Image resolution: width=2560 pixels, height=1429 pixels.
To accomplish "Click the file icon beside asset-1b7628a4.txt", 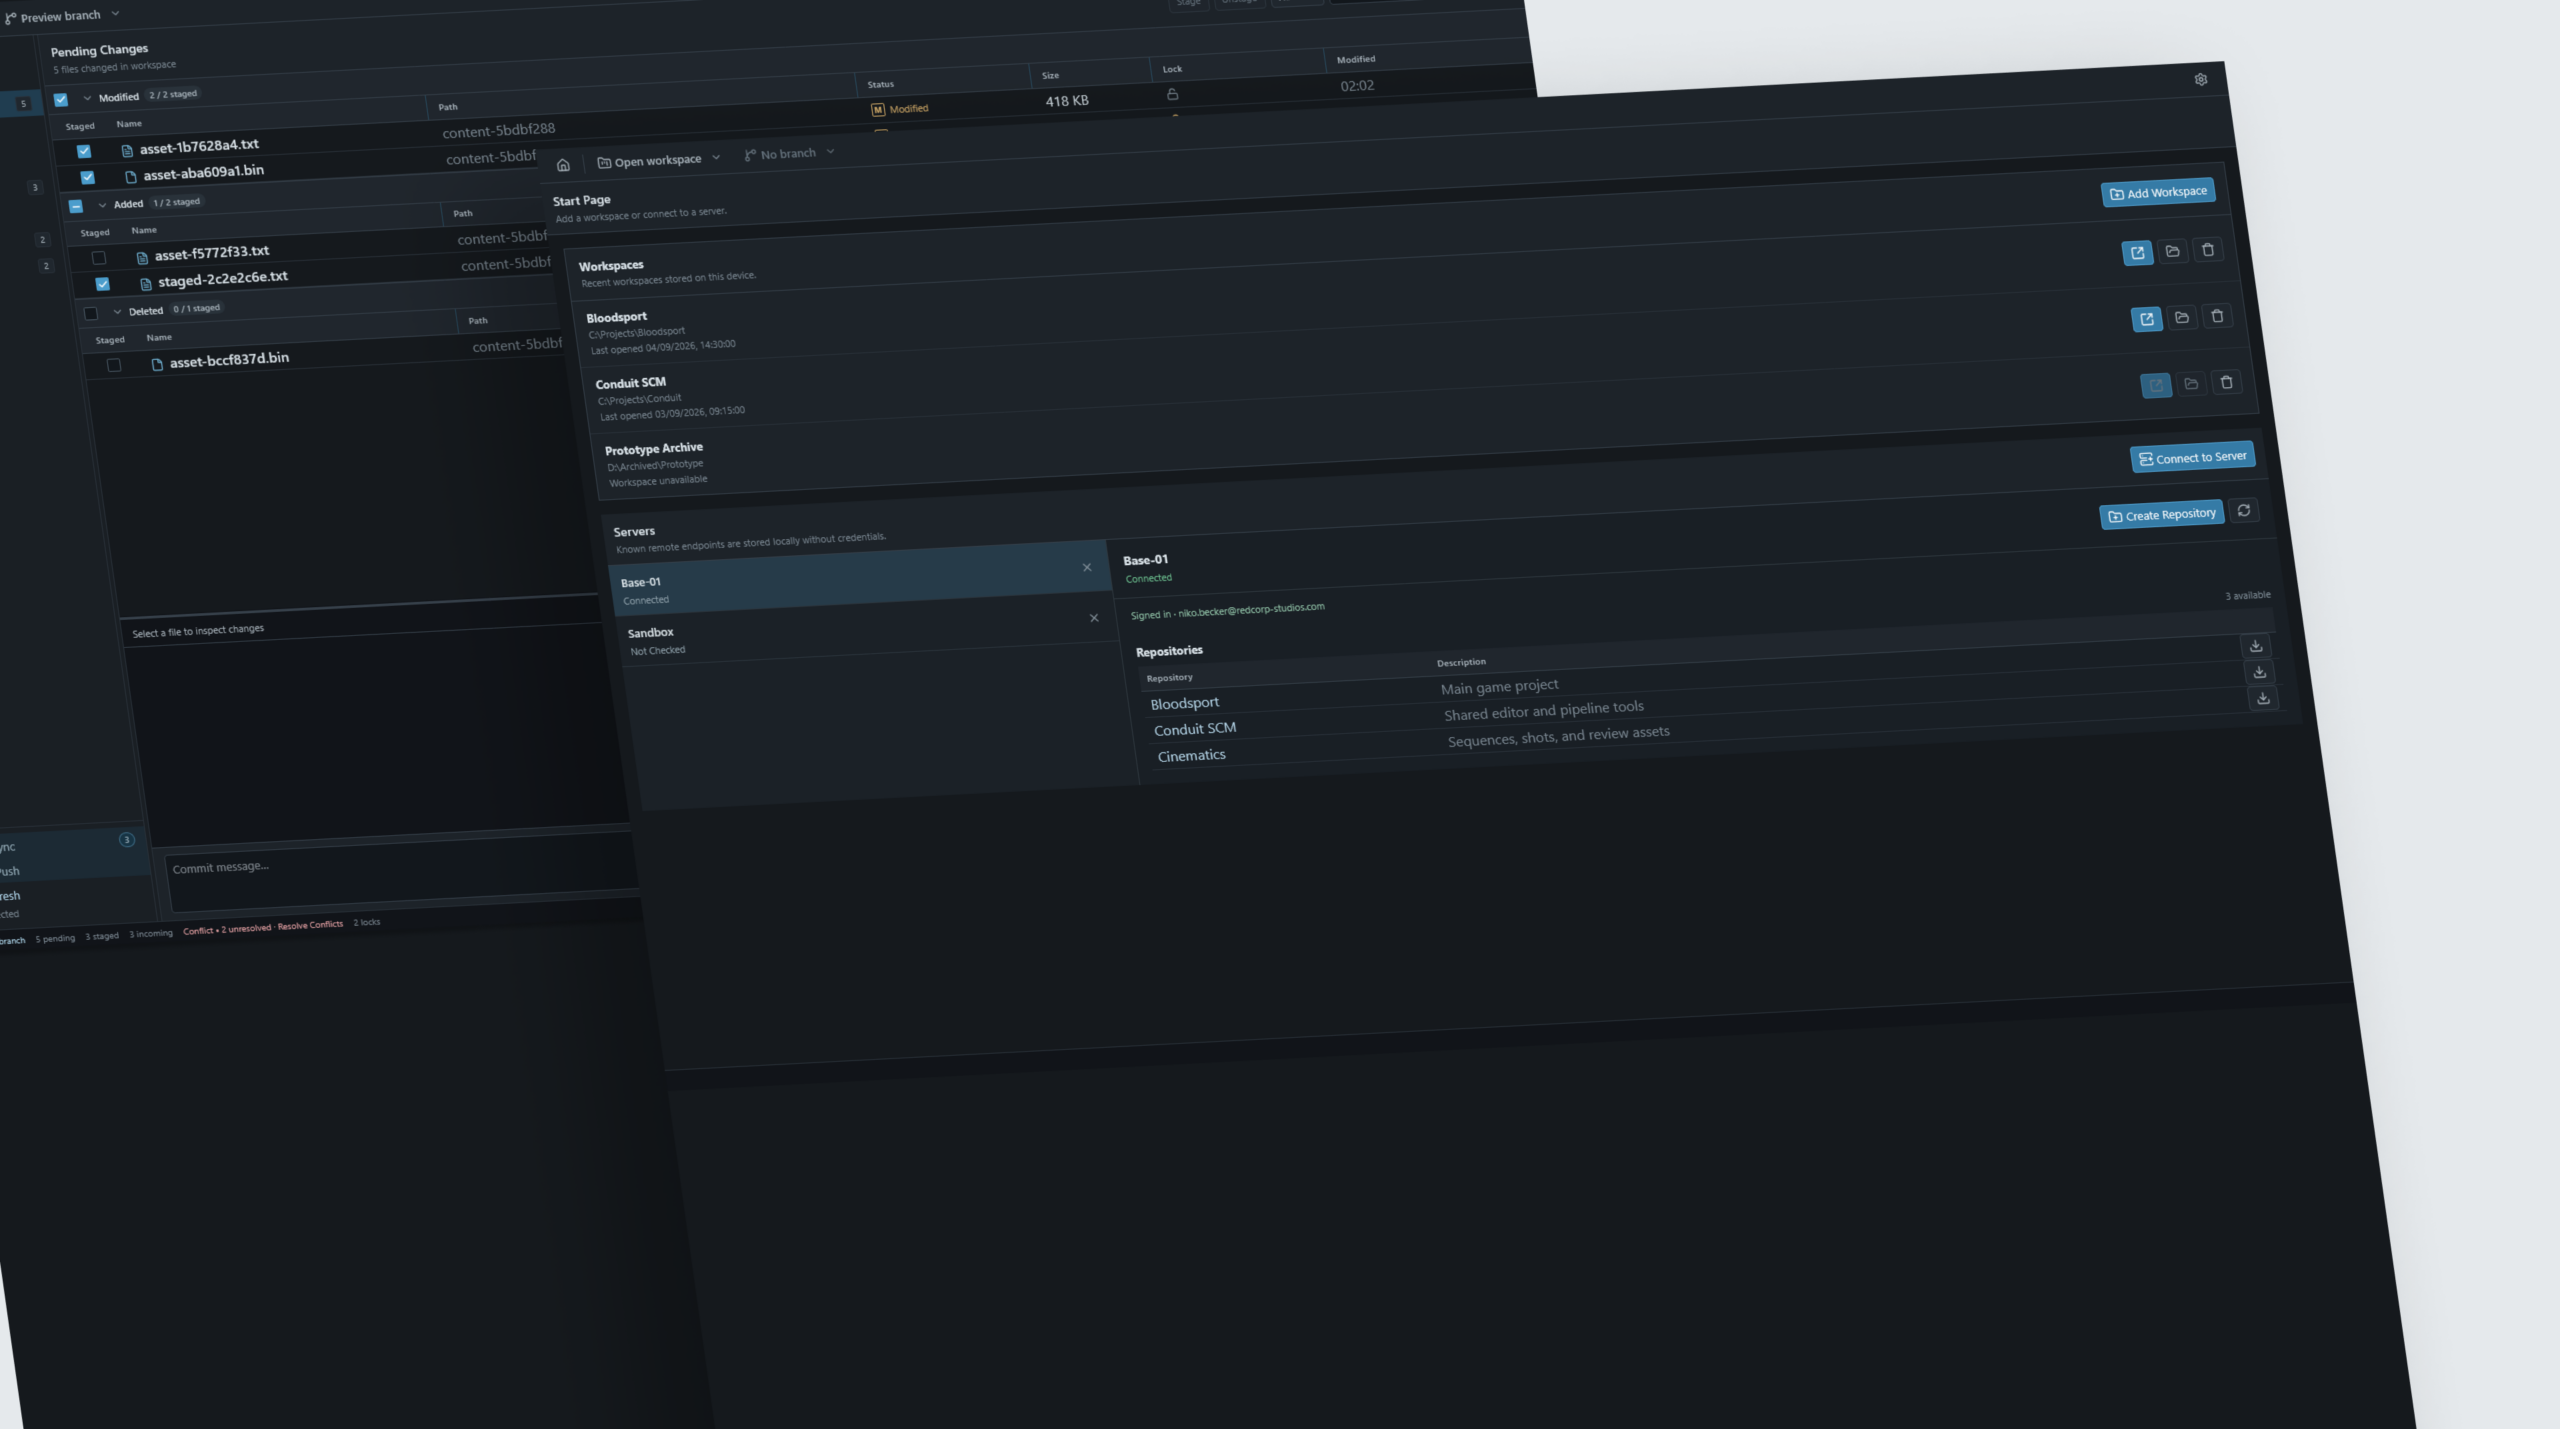I will [x=127, y=151].
